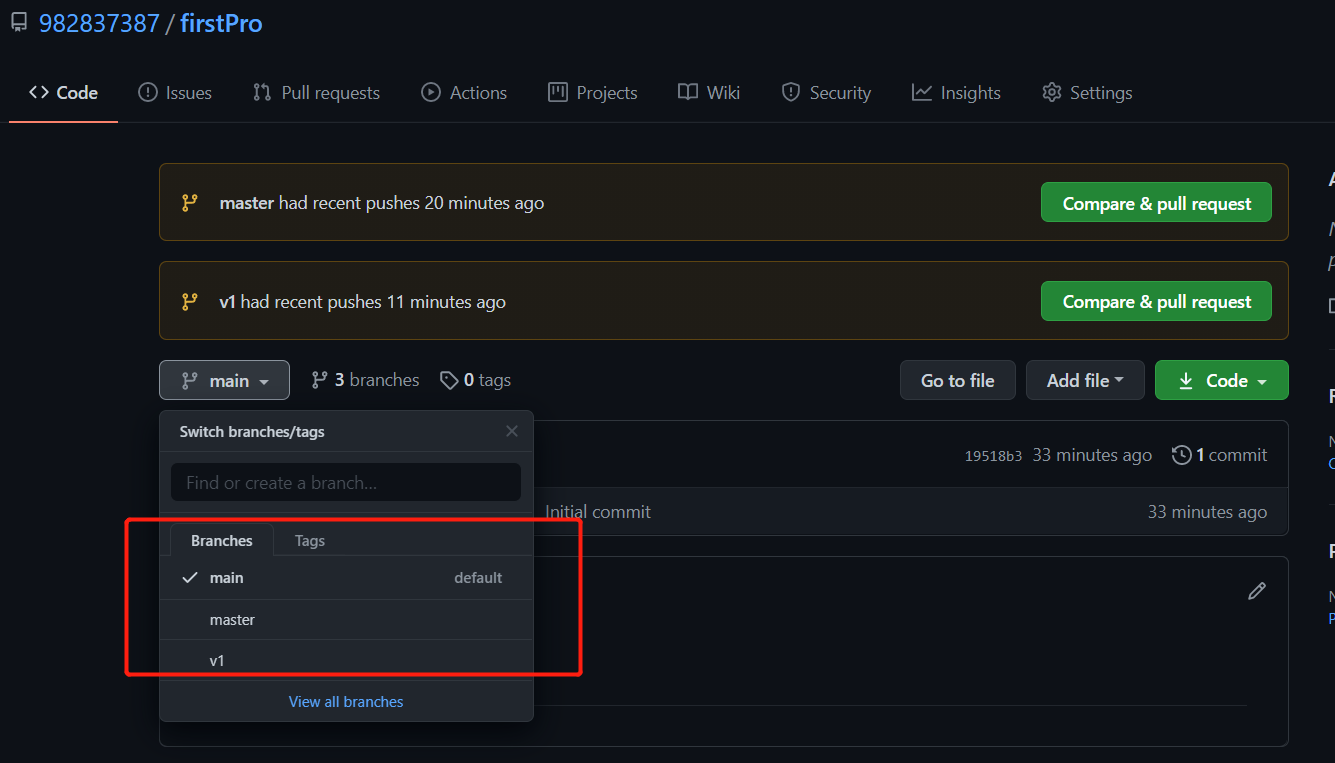Image resolution: width=1335 pixels, height=763 pixels.
Task: Switch to the master branch
Action: click(x=346, y=620)
